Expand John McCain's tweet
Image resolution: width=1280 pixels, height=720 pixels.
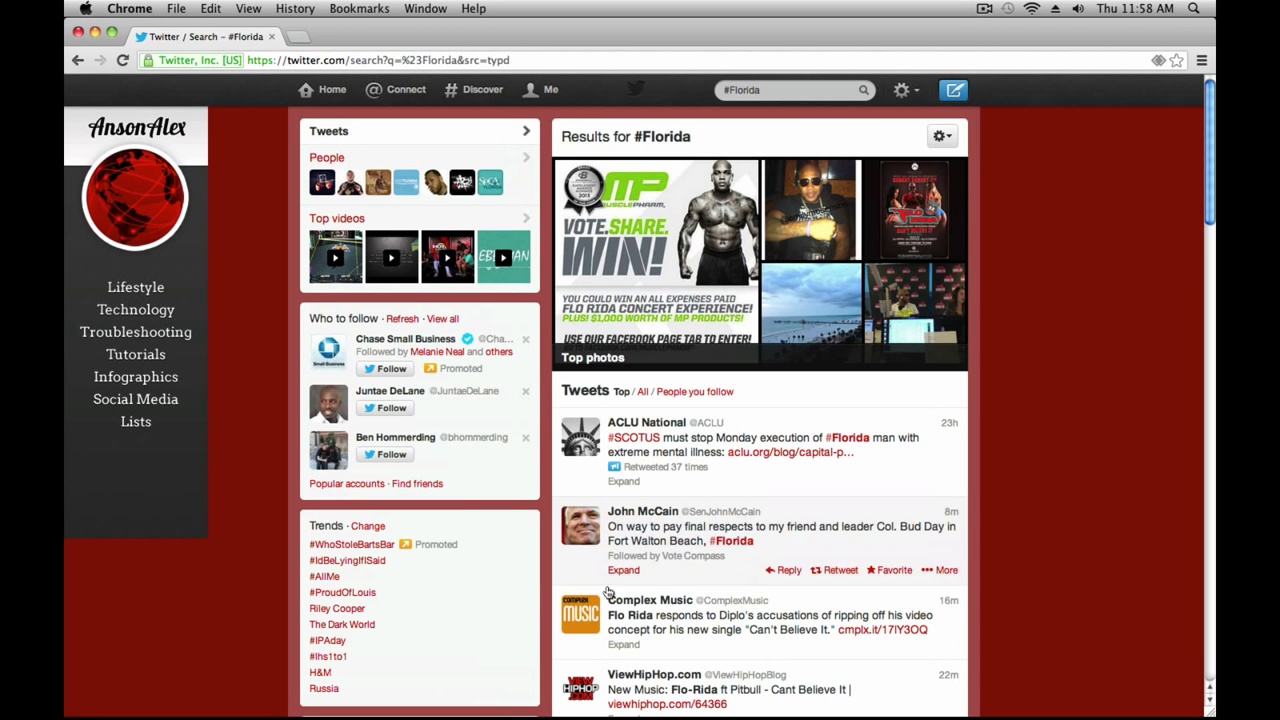tap(623, 570)
